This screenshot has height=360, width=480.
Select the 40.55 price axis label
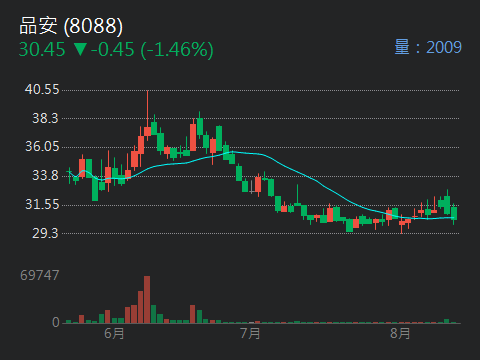click(42, 89)
